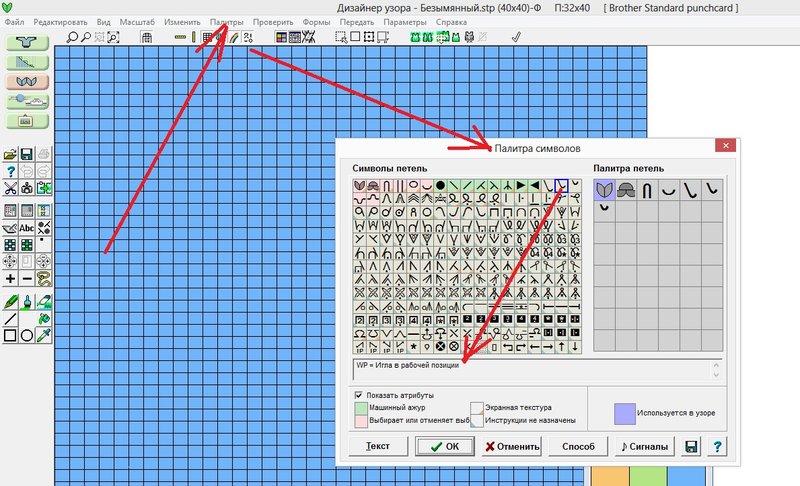The image size is (800, 486).
Task: Select the straight line tool
Action: click(10, 319)
